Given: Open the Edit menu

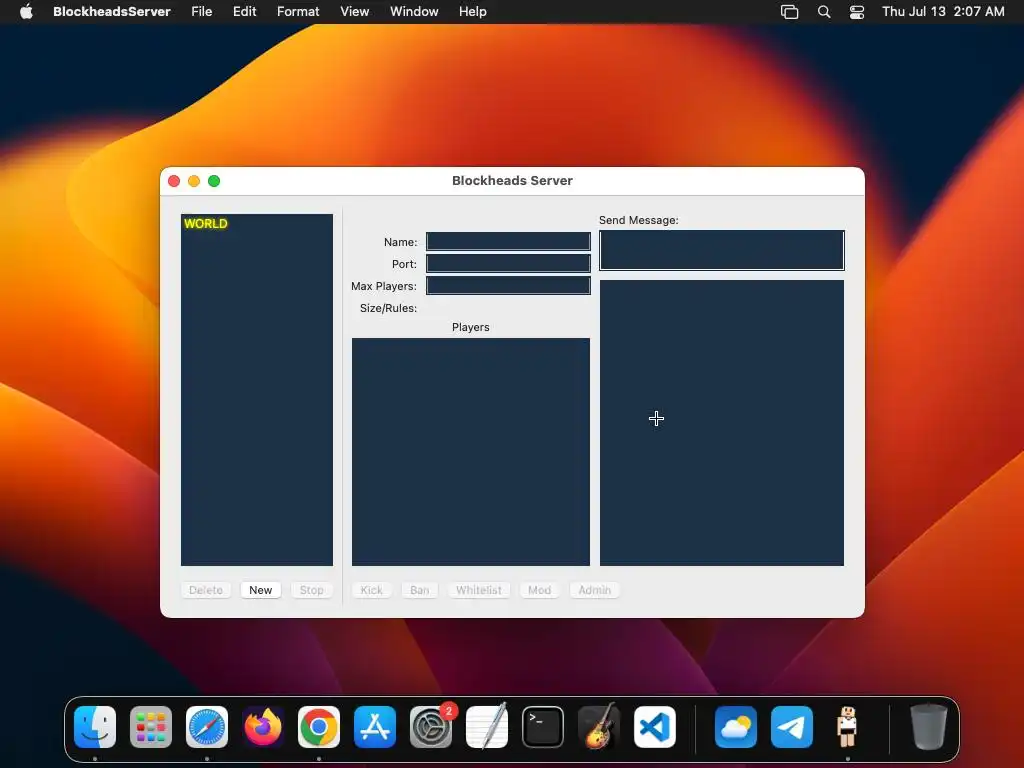Looking at the screenshot, I should (244, 12).
